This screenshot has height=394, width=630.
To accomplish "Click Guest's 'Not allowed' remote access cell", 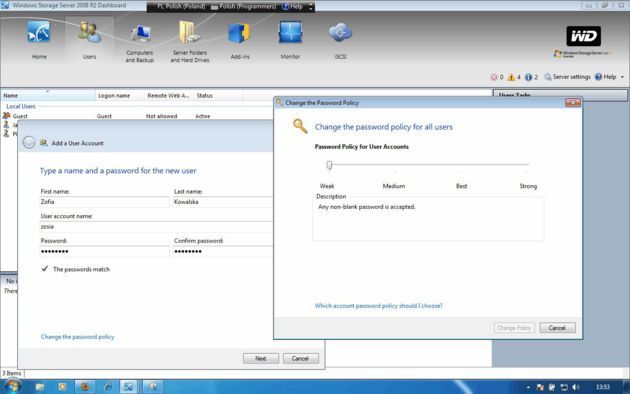I will [x=162, y=116].
